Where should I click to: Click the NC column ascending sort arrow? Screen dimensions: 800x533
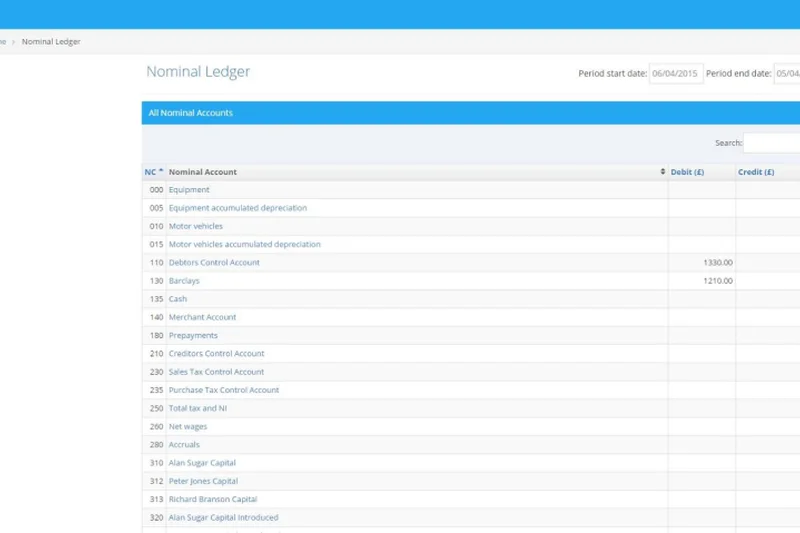coord(161,171)
